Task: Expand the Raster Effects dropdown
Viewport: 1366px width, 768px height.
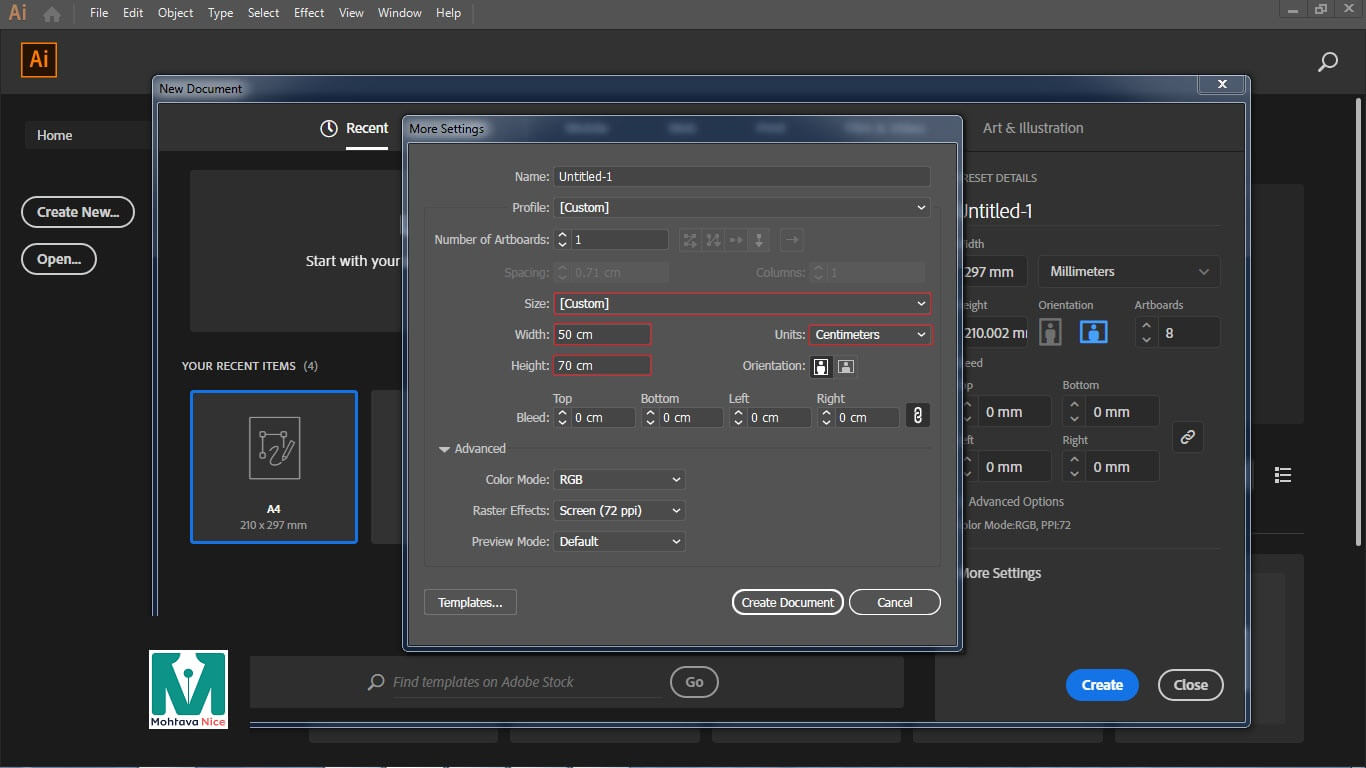Action: point(620,511)
